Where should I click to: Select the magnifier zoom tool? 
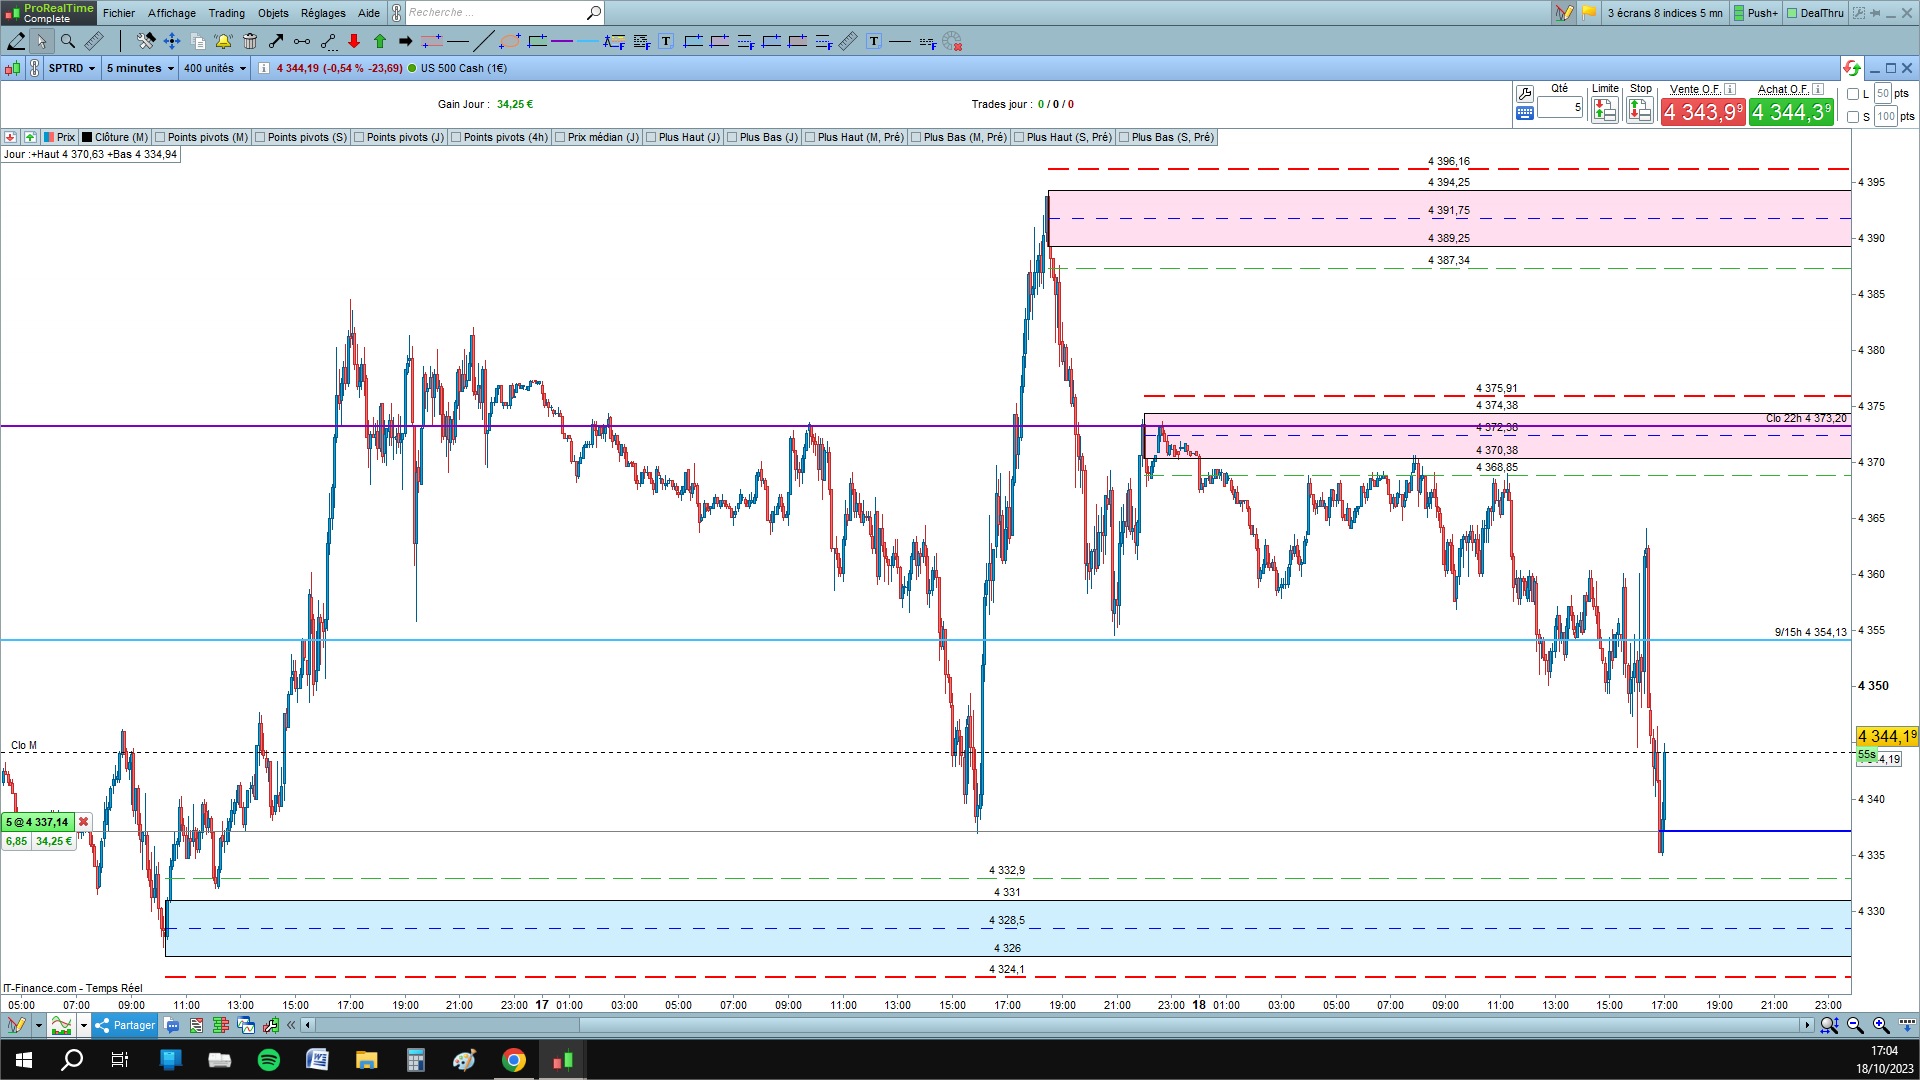click(68, 41)
